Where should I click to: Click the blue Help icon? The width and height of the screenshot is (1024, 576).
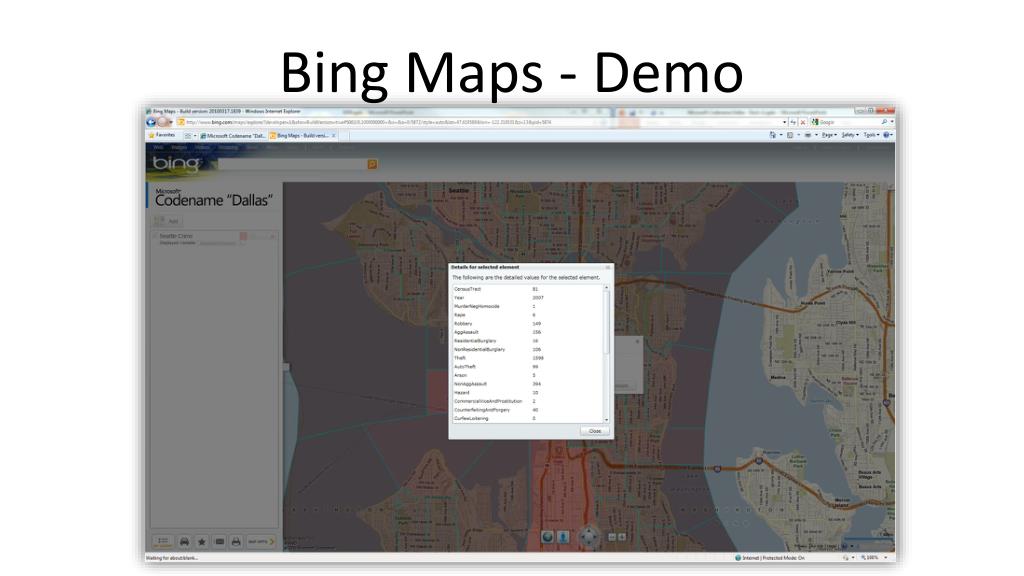[x=887, y=135]
